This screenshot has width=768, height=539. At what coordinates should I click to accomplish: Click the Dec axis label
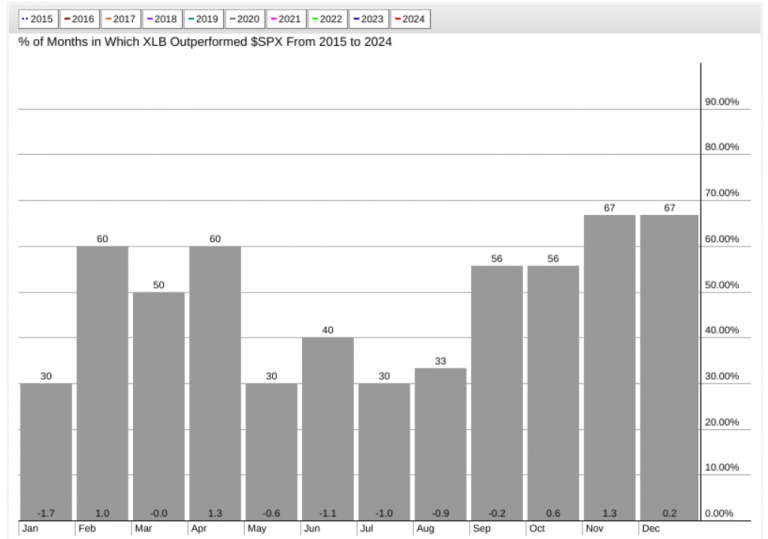[650, 528]
